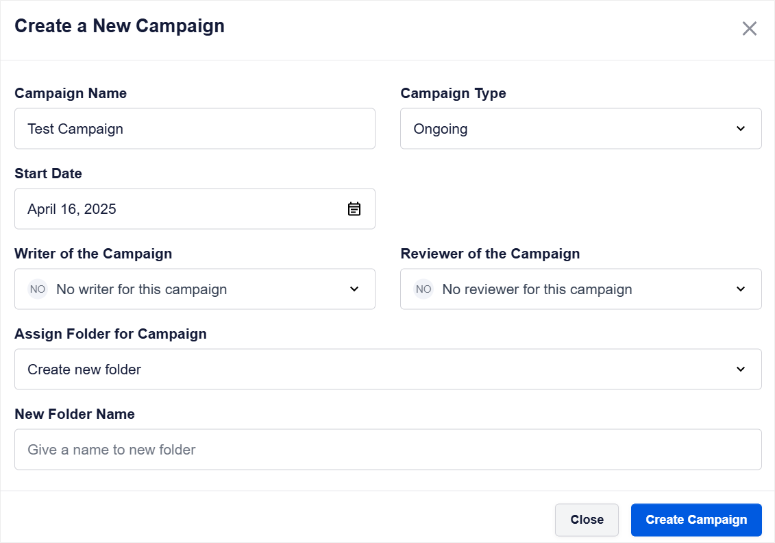
Task: Click the chevron arrow in the reviewer selector
Action: tap(740, 289)
